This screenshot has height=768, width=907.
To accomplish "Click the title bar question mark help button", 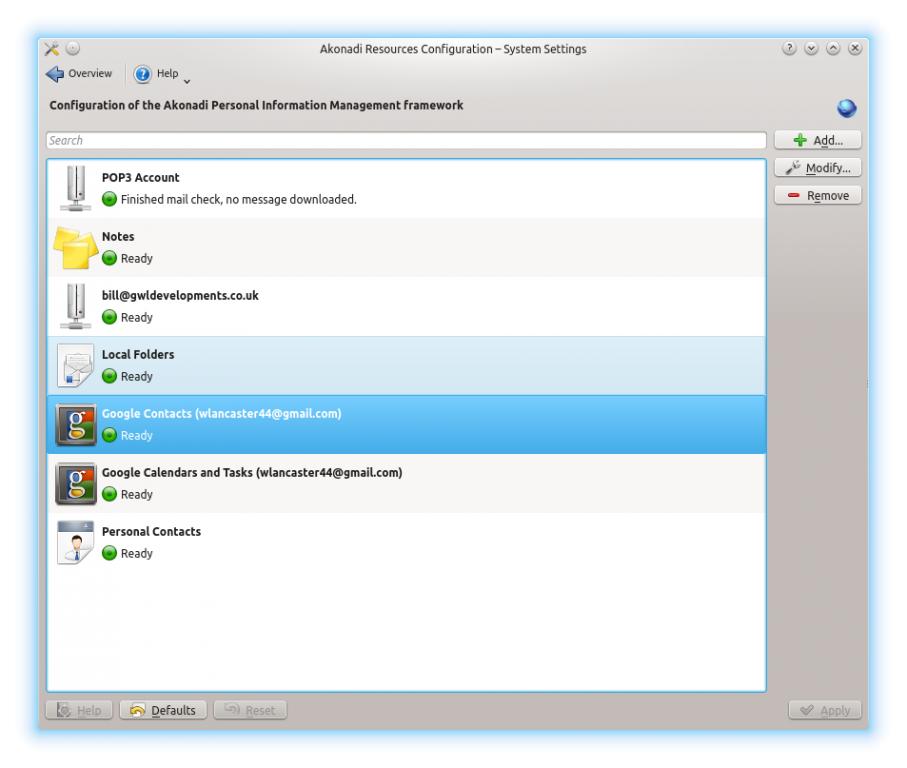I will point(791,48).
